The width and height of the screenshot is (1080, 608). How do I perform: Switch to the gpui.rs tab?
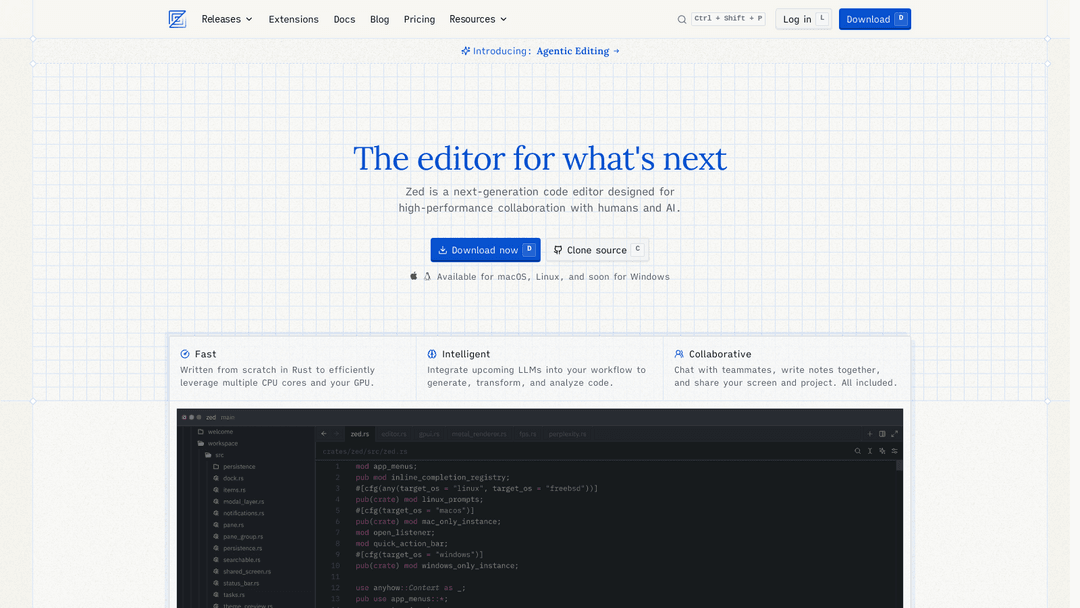point(429,434)
